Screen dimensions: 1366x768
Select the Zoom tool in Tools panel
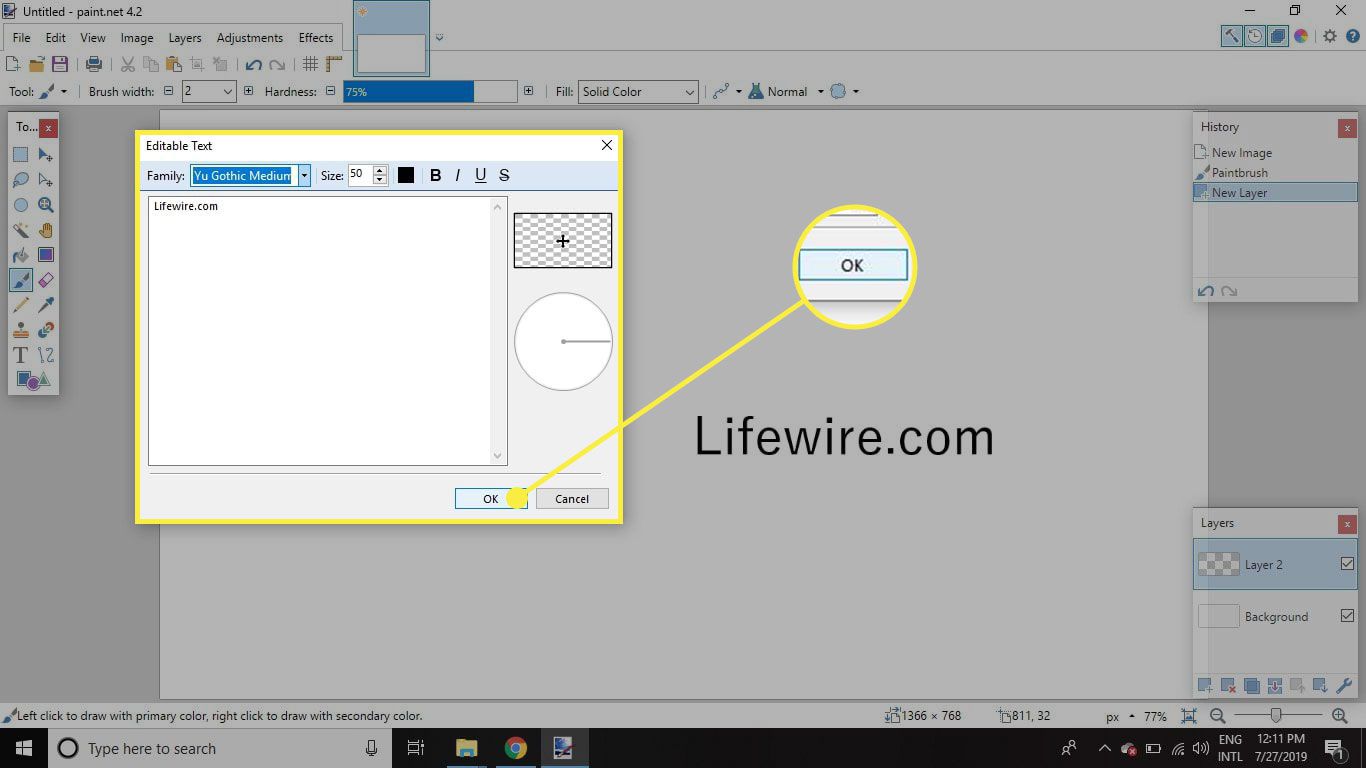click(46, 205)
